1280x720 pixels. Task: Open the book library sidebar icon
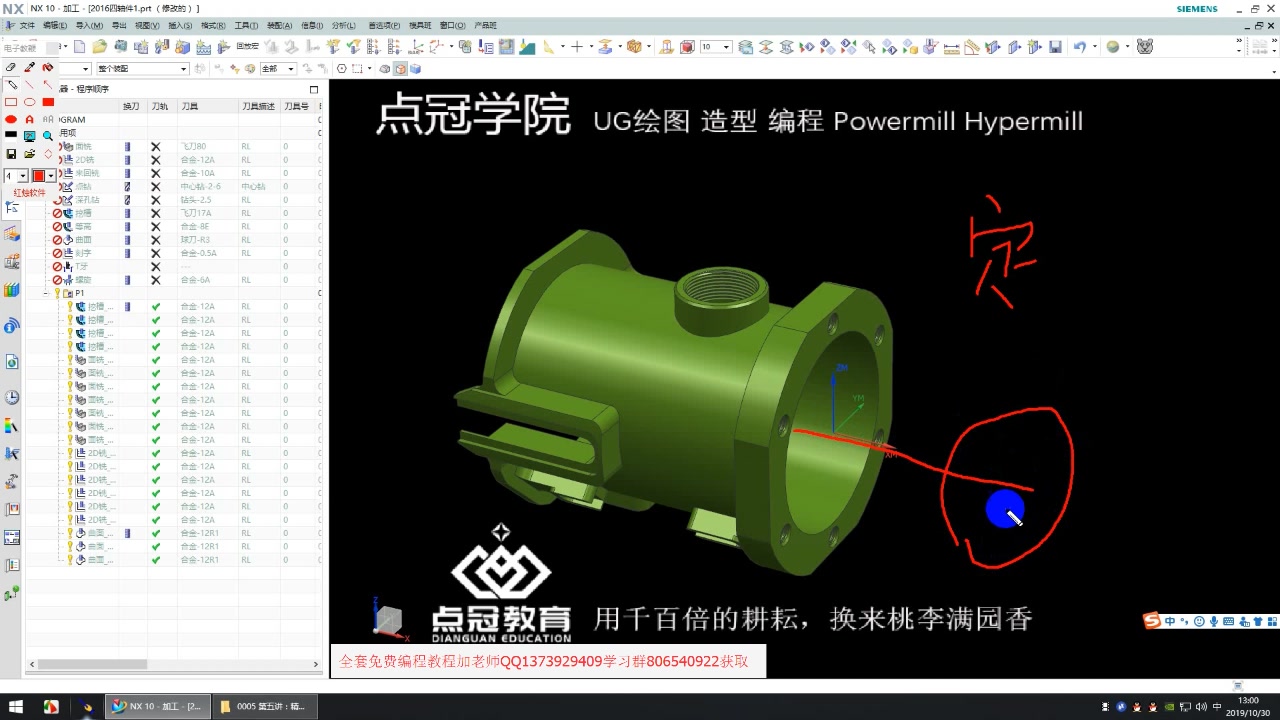pos(12,290)
